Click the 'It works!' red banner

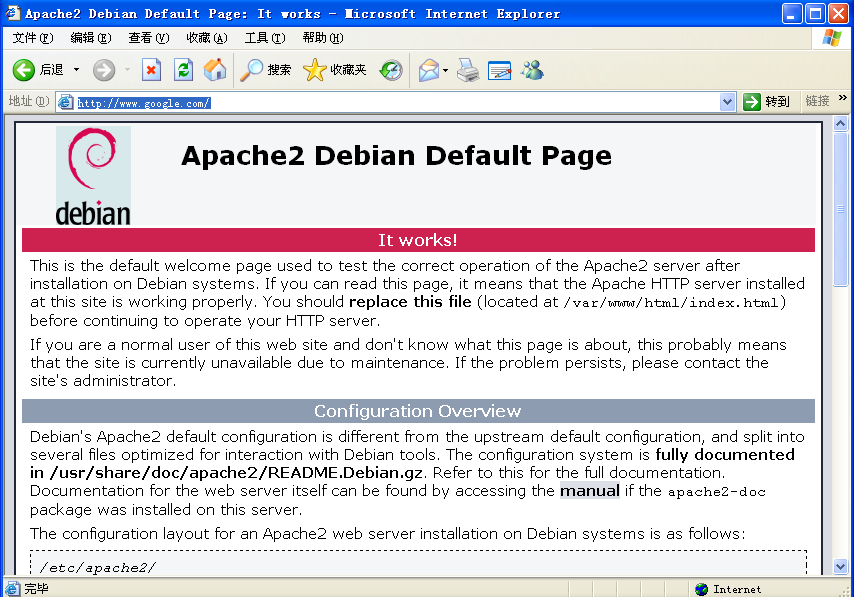tap(418, 240)
